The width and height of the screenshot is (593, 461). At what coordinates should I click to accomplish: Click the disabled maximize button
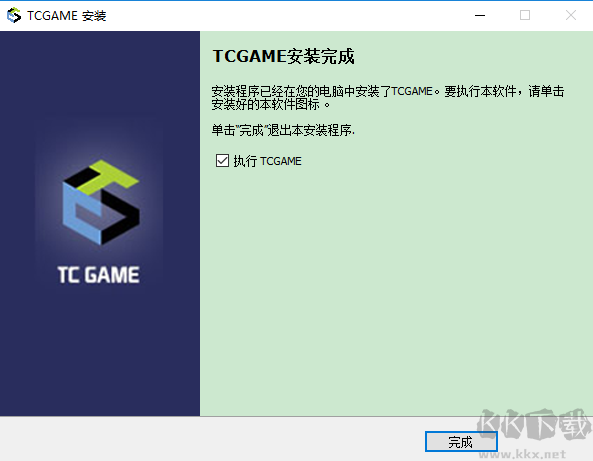click(x=525, y=16)
